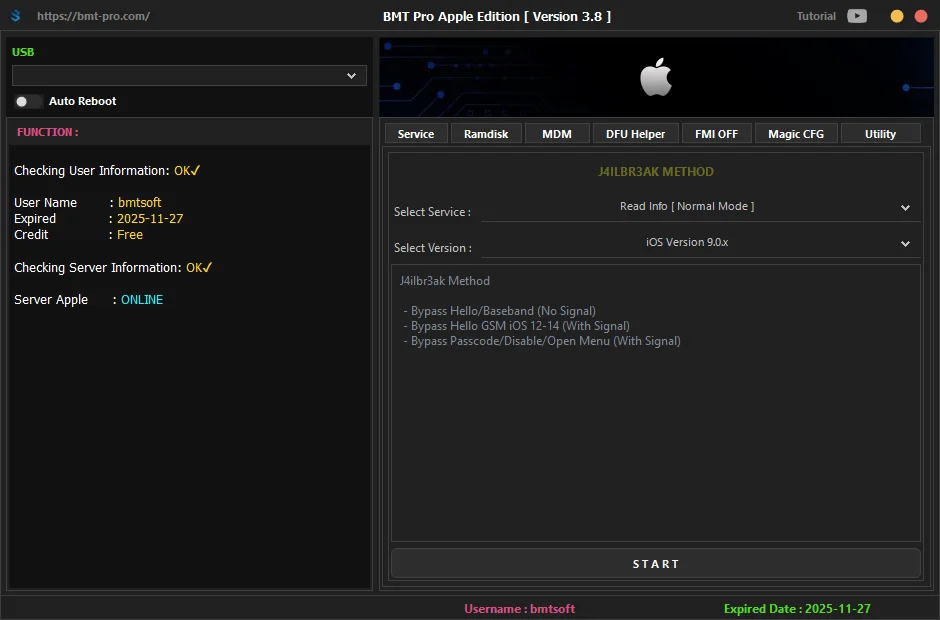Open the Utility tab
The width and height of the screenshot is (940, 620).
(x=881, y=134)
